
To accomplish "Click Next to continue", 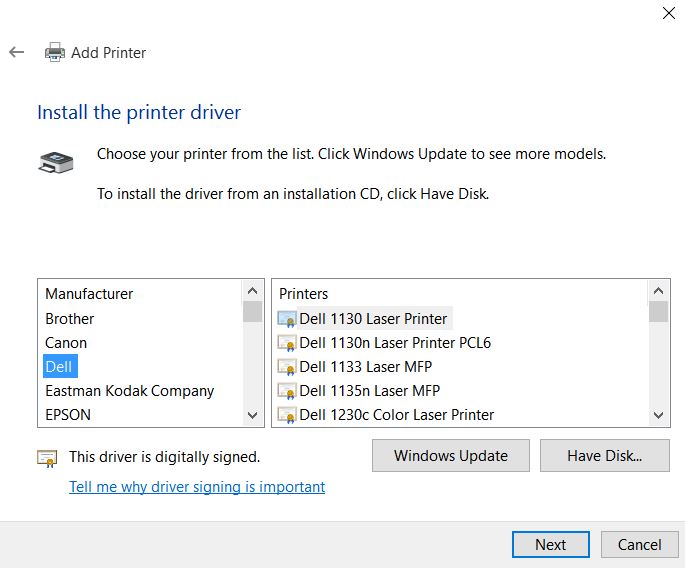I will 551,545.
